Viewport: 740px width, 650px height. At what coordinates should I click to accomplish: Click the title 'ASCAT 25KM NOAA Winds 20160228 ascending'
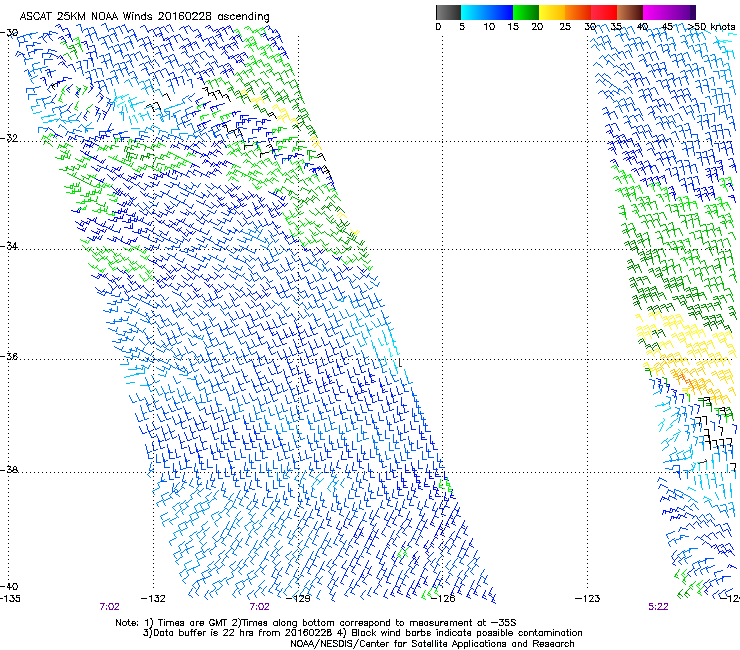(x=144, y=17)
